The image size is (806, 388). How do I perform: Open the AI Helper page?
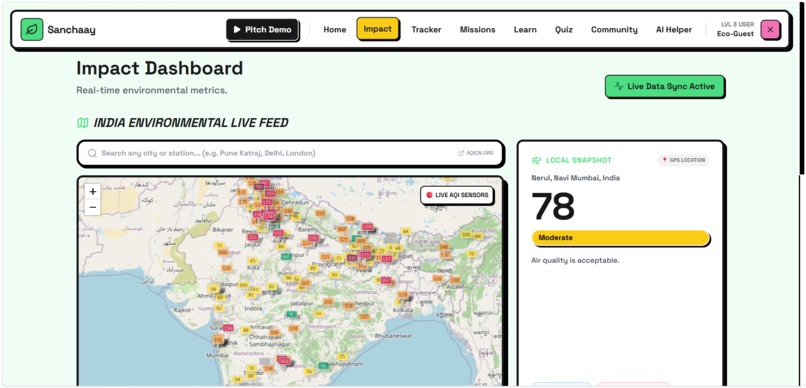point(674,29)
